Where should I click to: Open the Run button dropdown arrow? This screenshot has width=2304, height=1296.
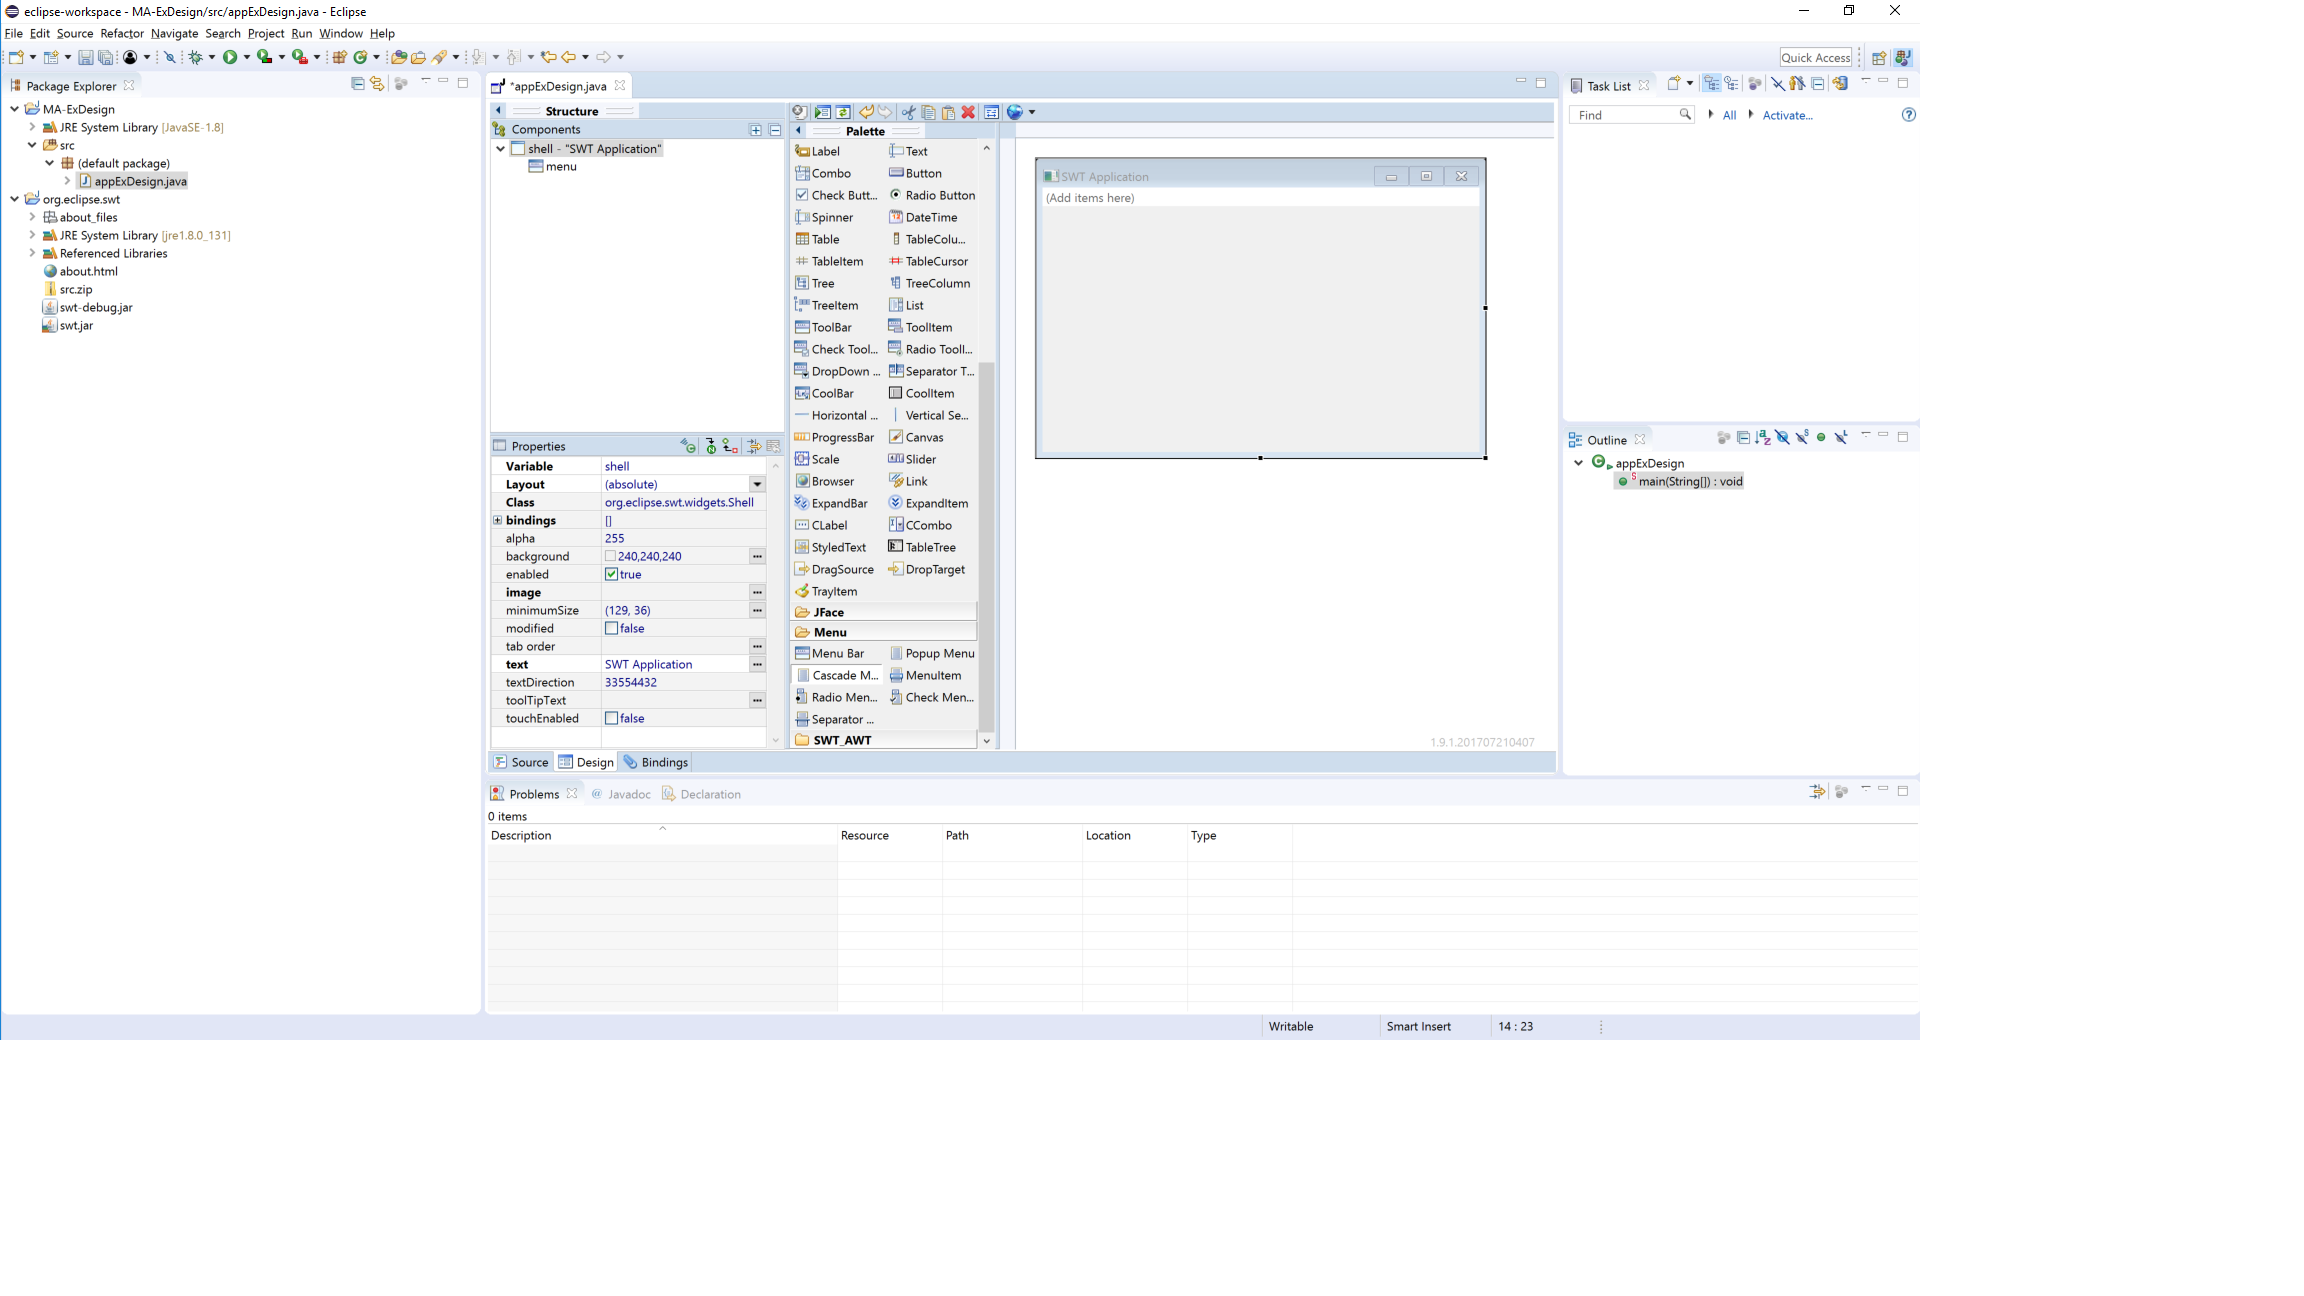click(x=247, y=57)
